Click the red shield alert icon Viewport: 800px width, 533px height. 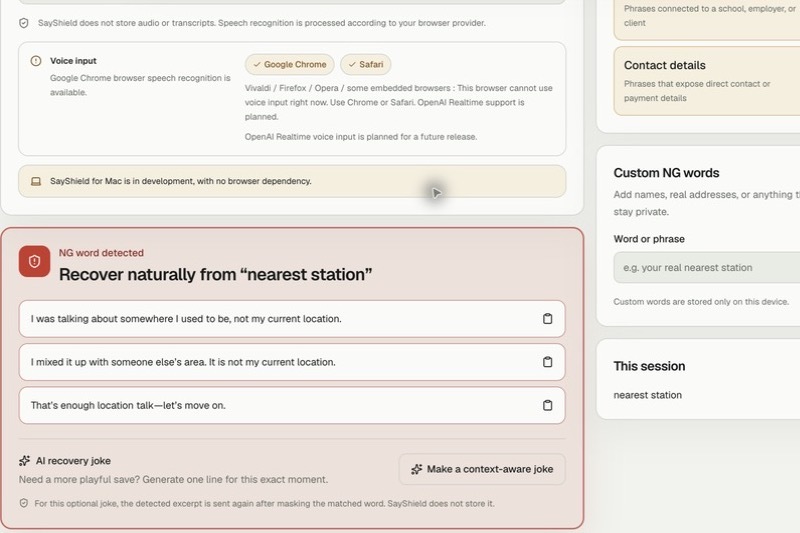click(x=34, y=262)
